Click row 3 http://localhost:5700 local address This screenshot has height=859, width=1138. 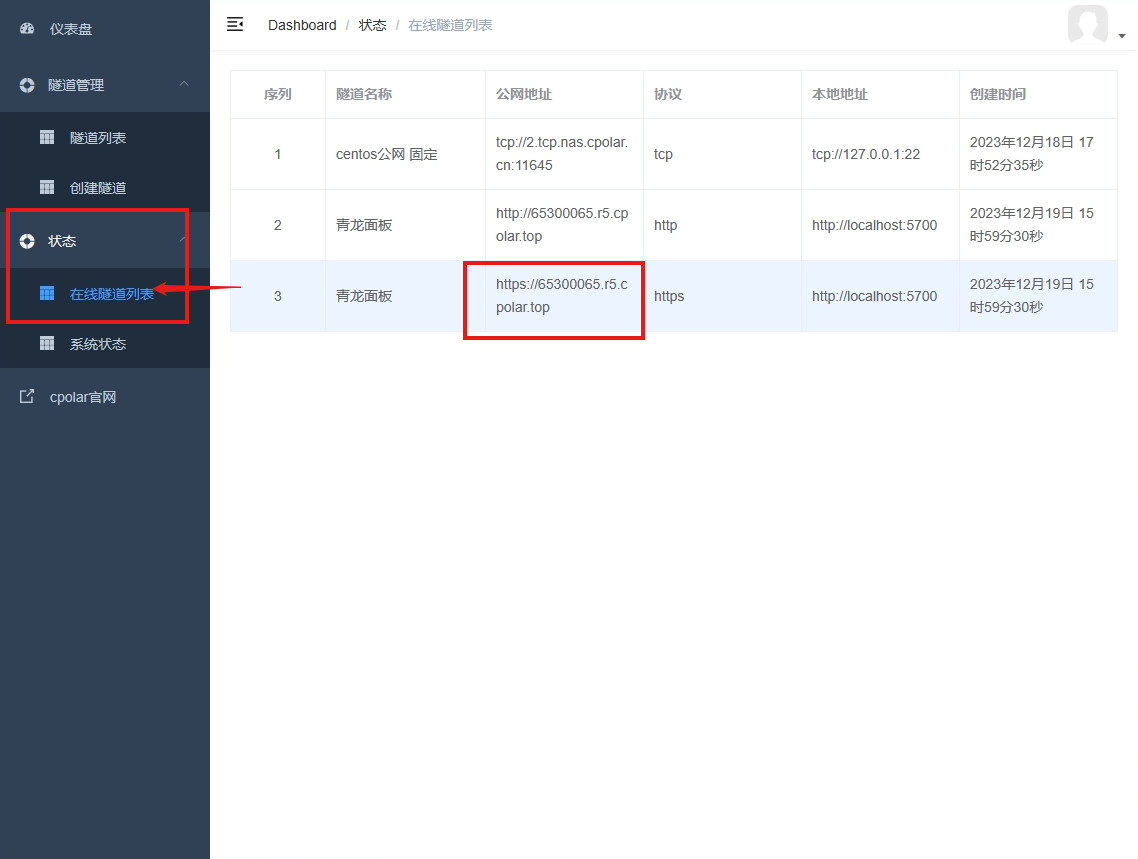pos(880,296)
